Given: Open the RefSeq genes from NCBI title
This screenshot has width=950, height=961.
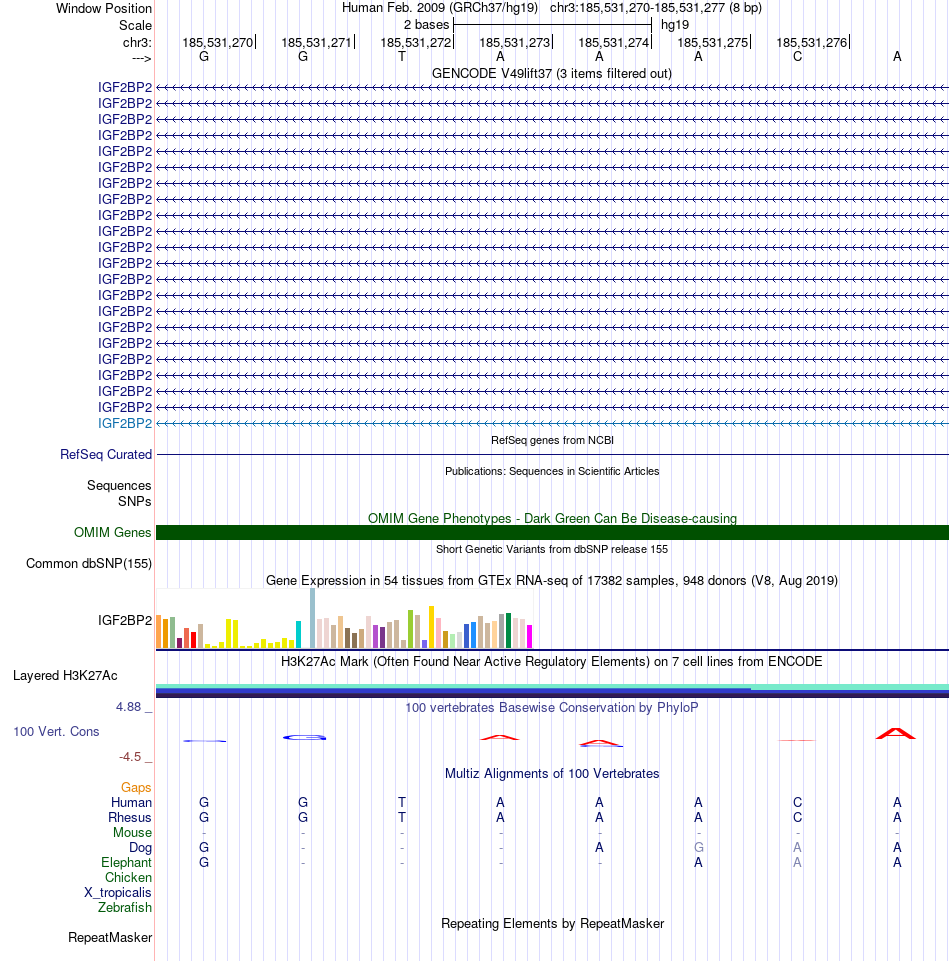Looking at the screenshot, I should coord(552,440).
